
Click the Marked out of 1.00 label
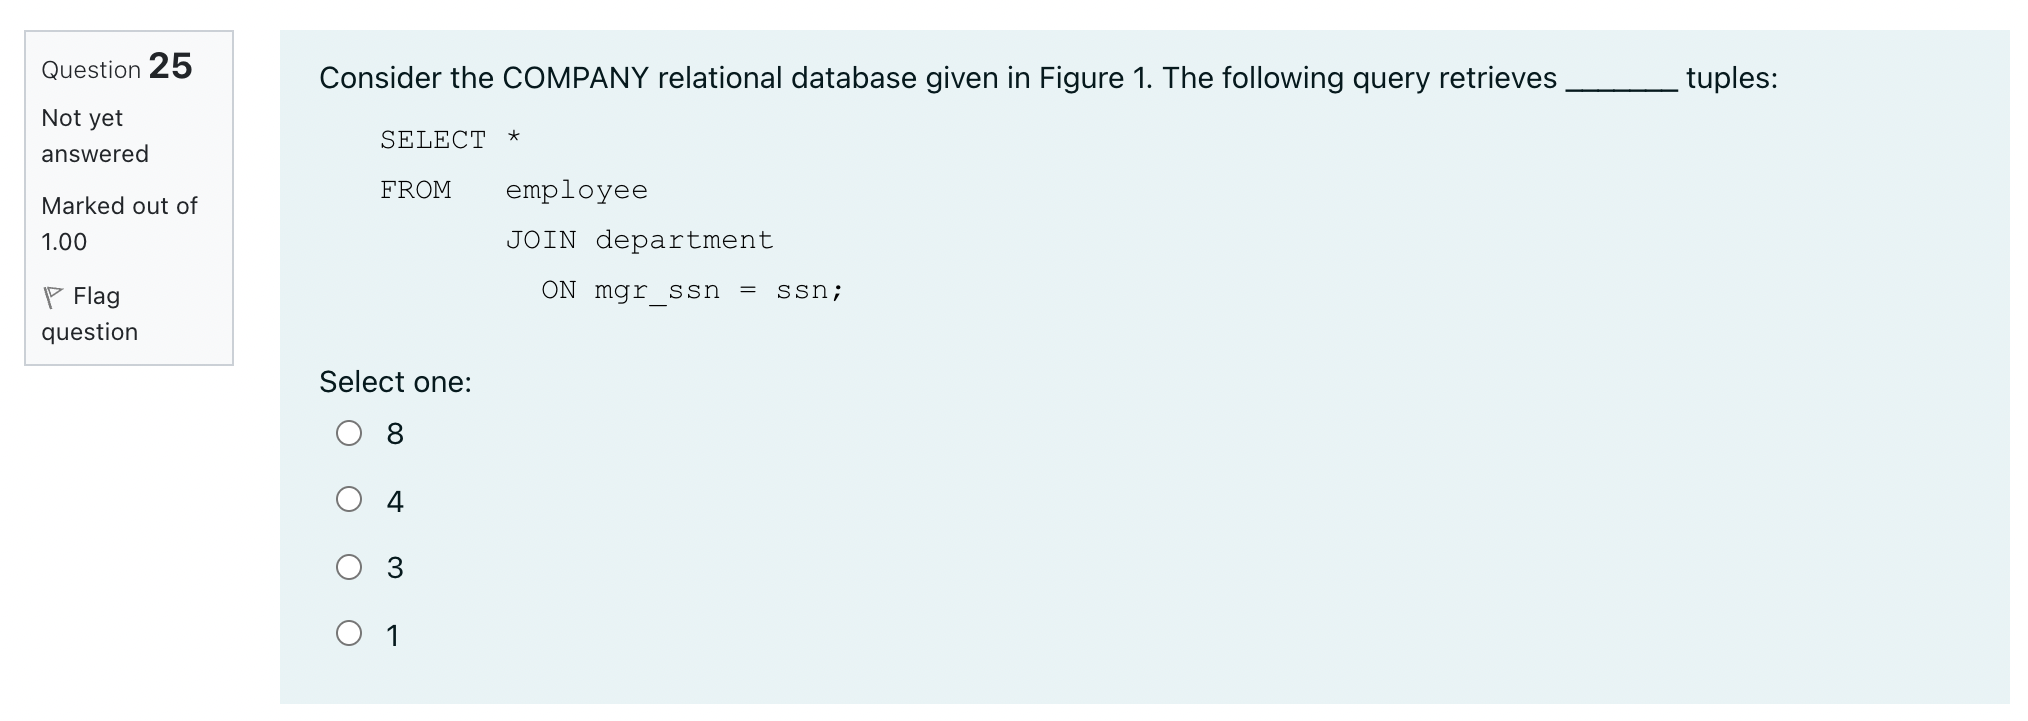click(x=118, y=223)
